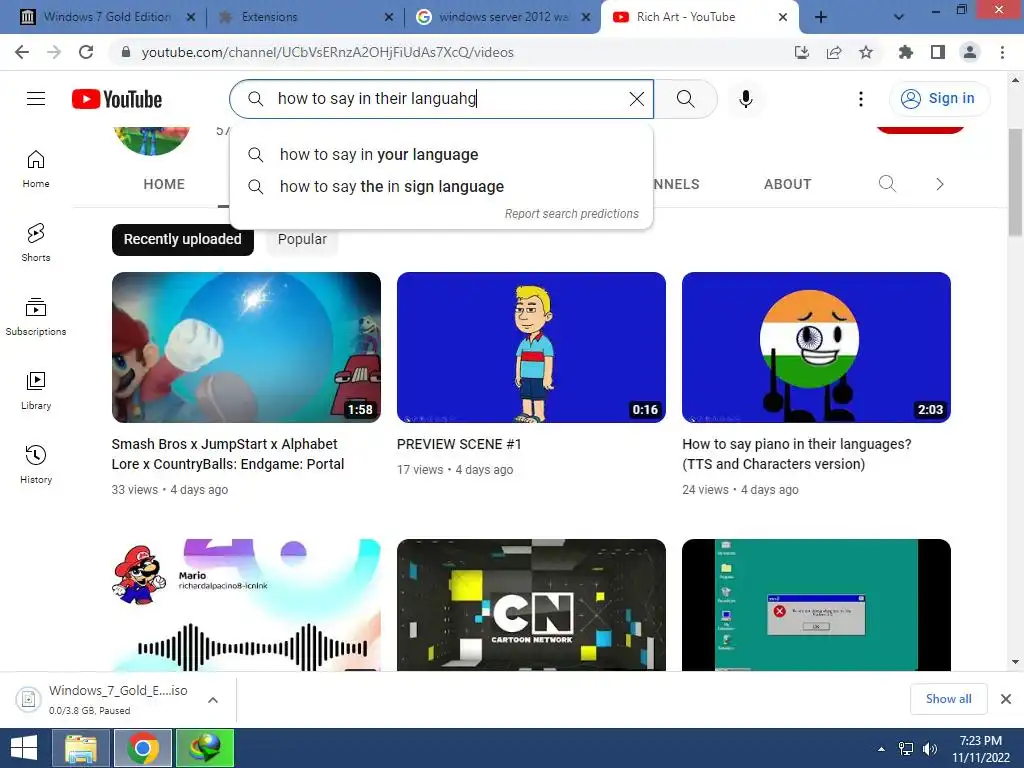1024x768 pixels.
Task: Search within channel magnifier icon
Action: tap(887, 184)
